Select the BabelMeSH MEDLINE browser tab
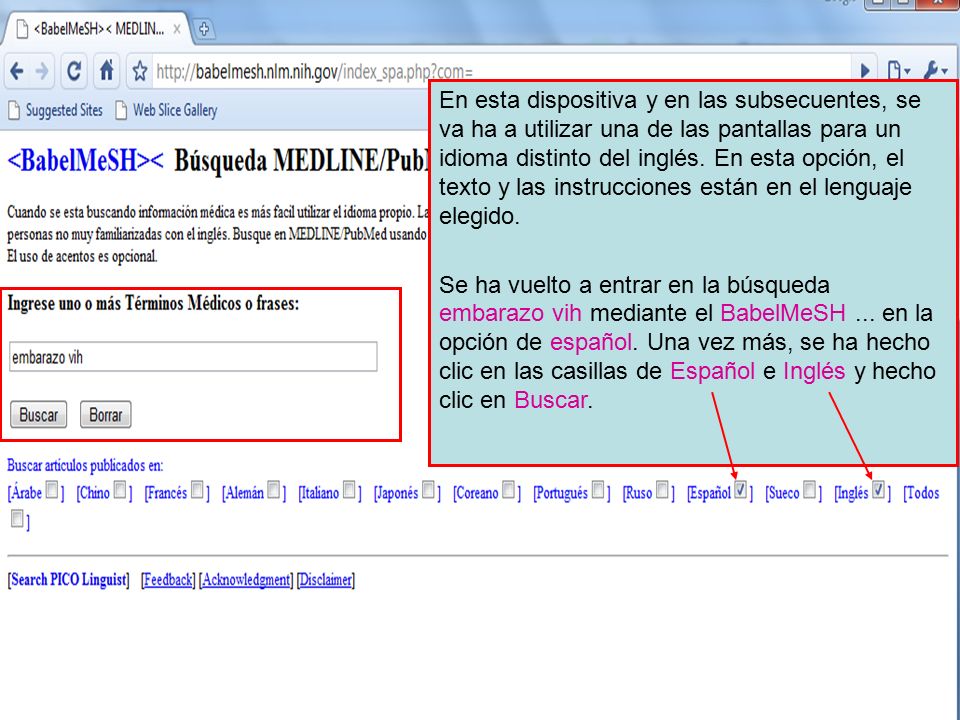 tap(98, 29)
